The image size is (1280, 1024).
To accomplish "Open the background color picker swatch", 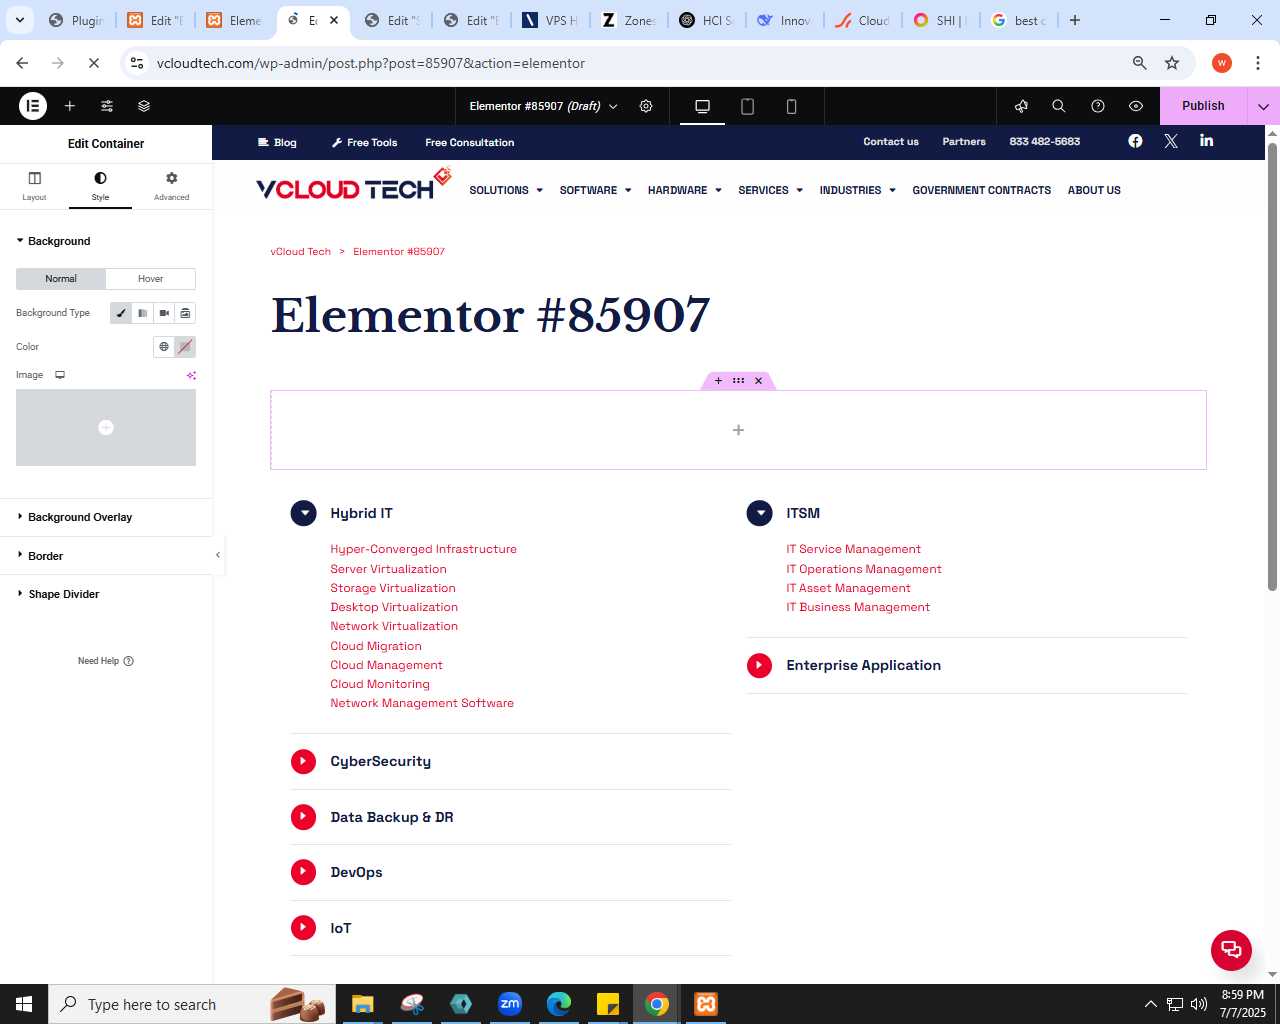I will click(x=185, y=347).
